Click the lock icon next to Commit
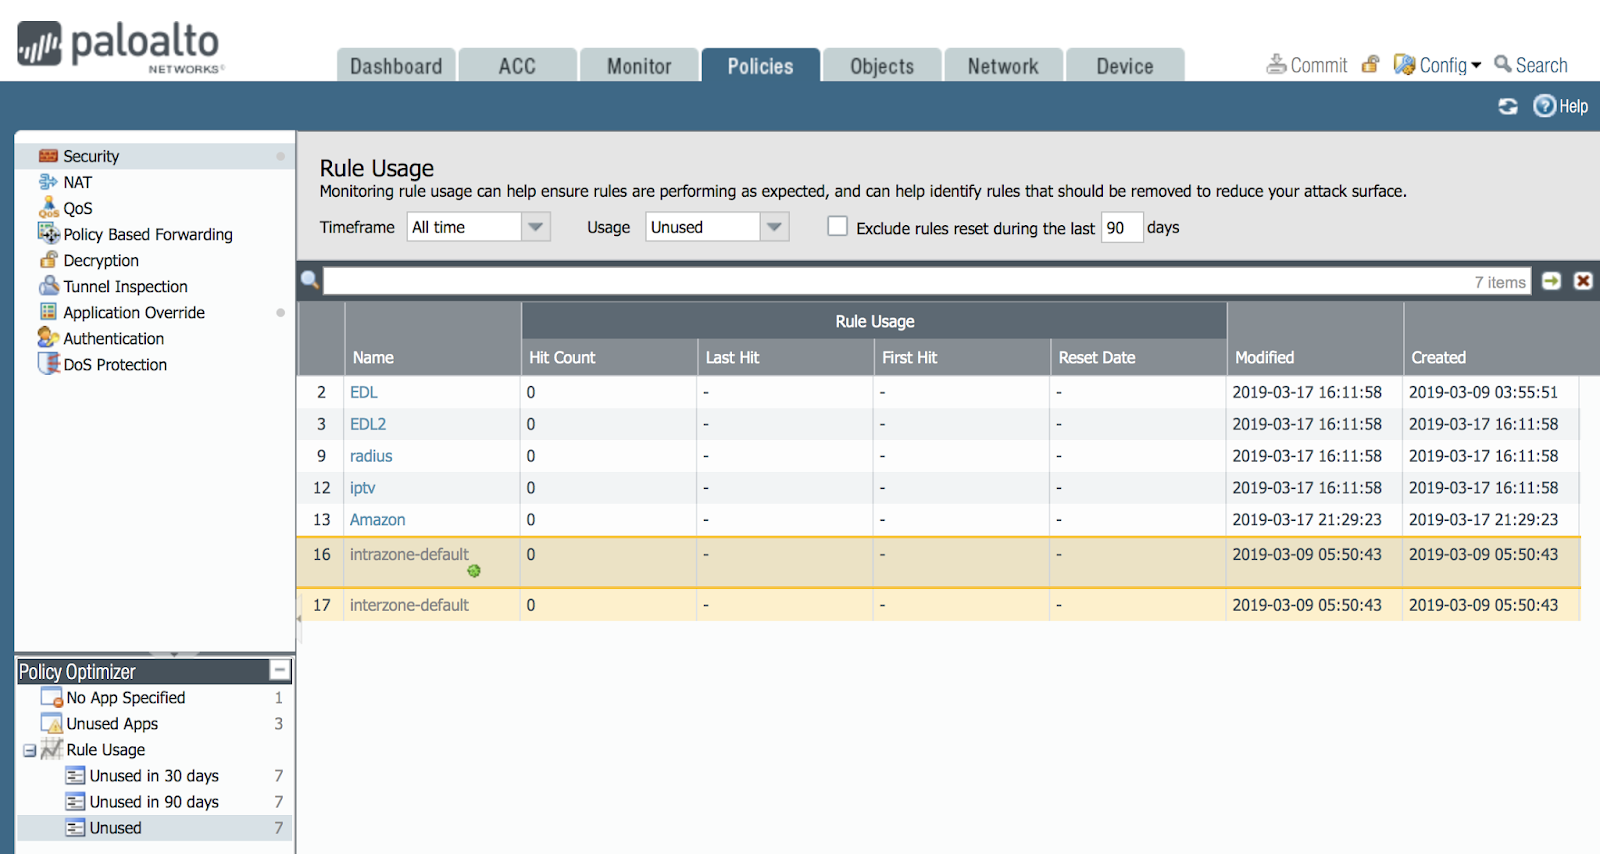This screenshot has height=854, width=1600. pos(1370,65)
